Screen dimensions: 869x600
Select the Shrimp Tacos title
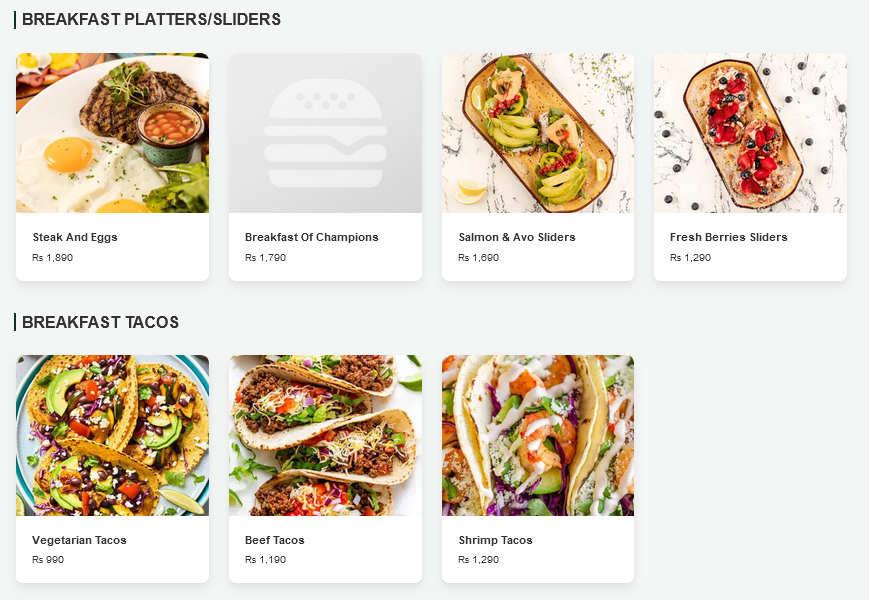(x=495, y=540)
